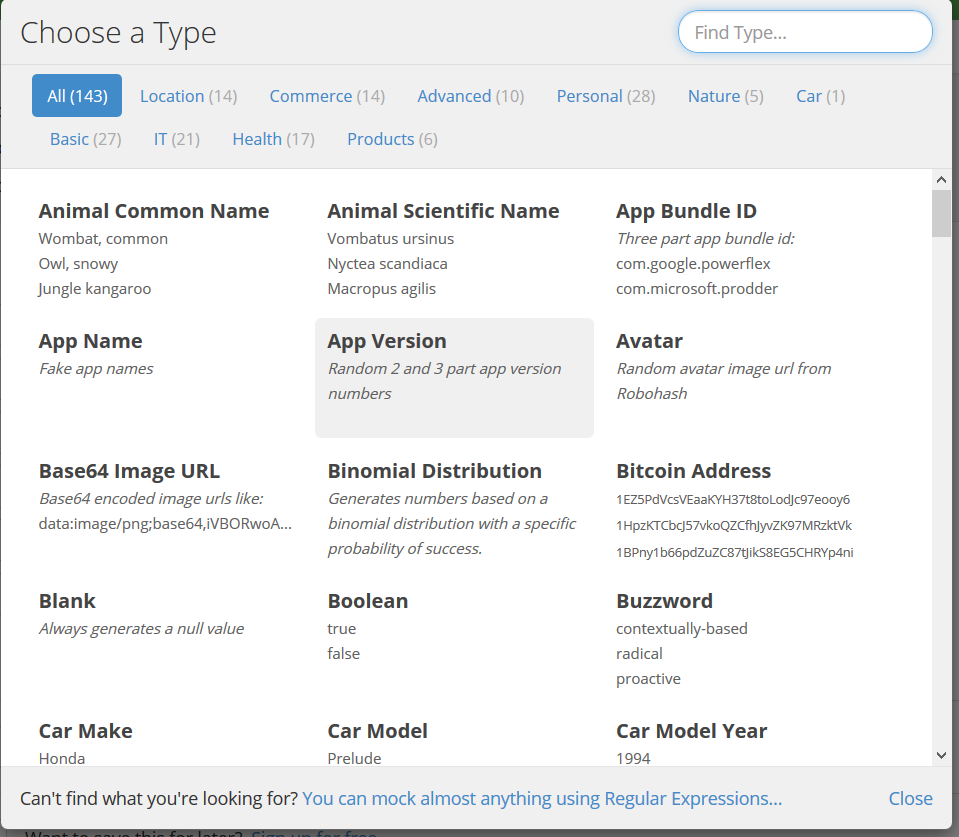Switch to the Nature tab
This screenshot has width=959, height=837.
click(x=725, y=96)
